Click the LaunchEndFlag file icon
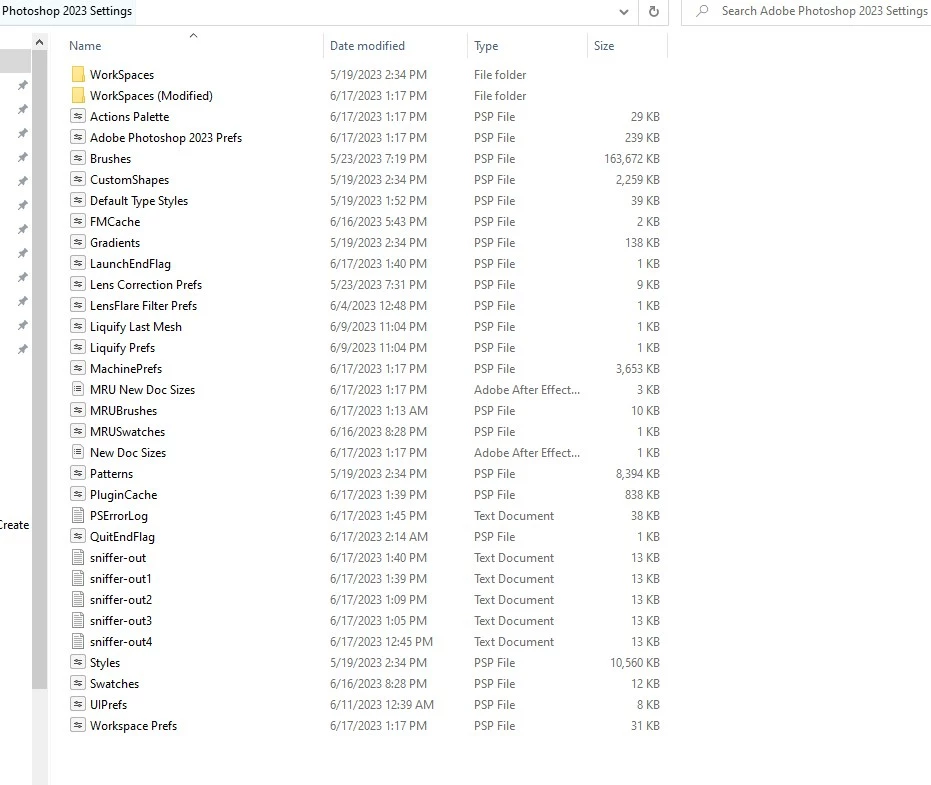Screen dimensions: 931x785 pos(78,263)
